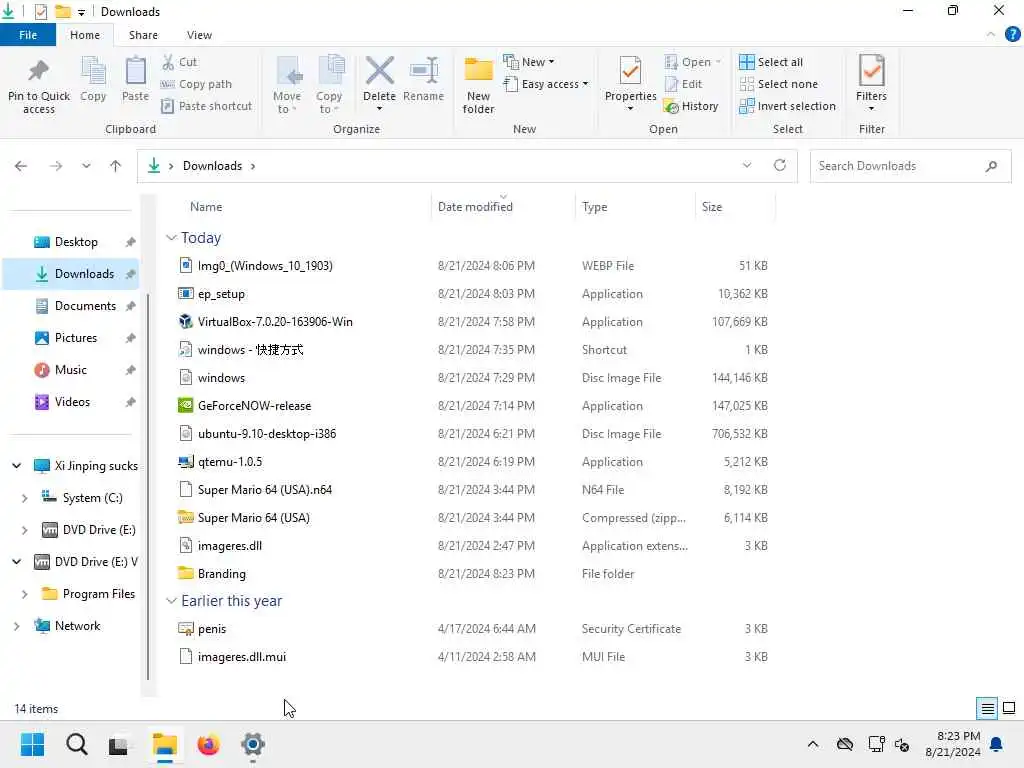
Task: Select Super Mario 64 (USA).n64 file
Action: coord(264,490)
